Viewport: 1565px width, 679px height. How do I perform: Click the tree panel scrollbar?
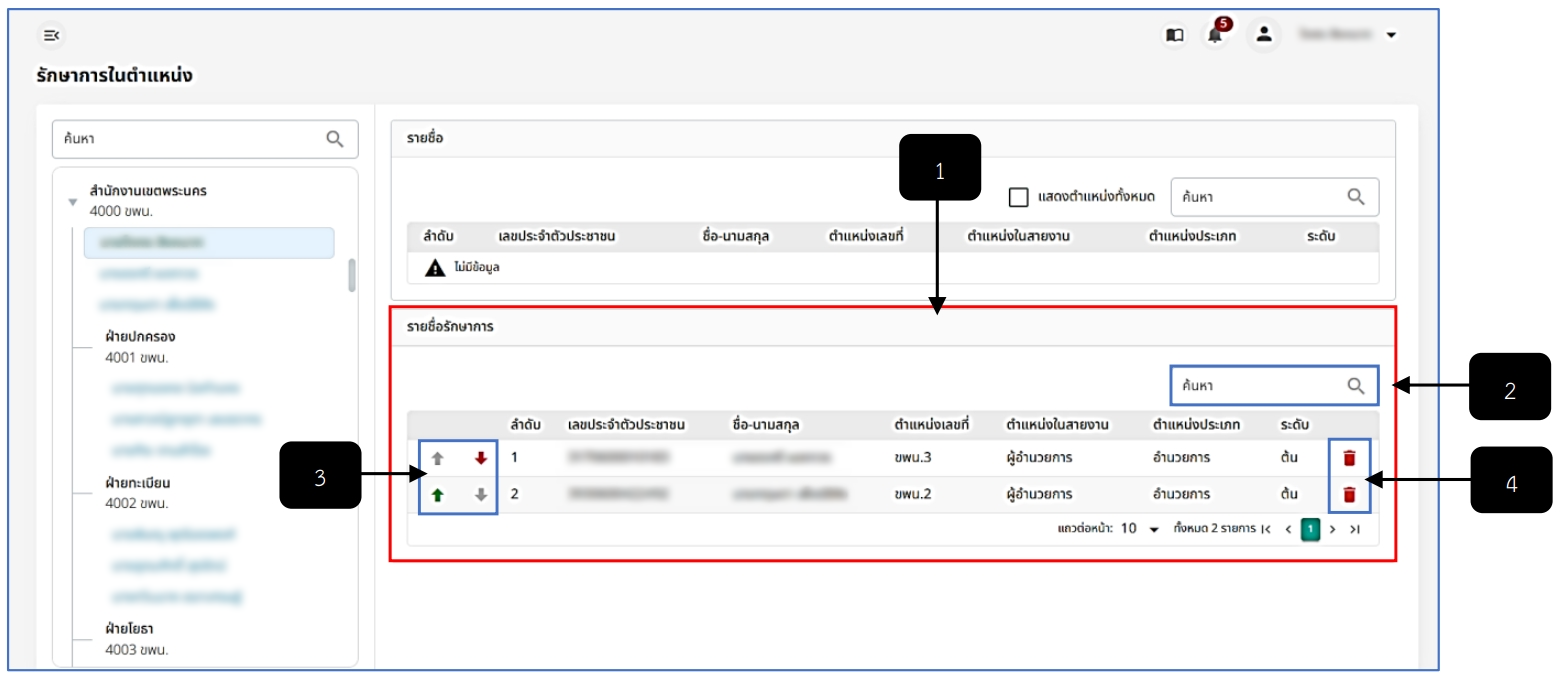coord(352,274)
